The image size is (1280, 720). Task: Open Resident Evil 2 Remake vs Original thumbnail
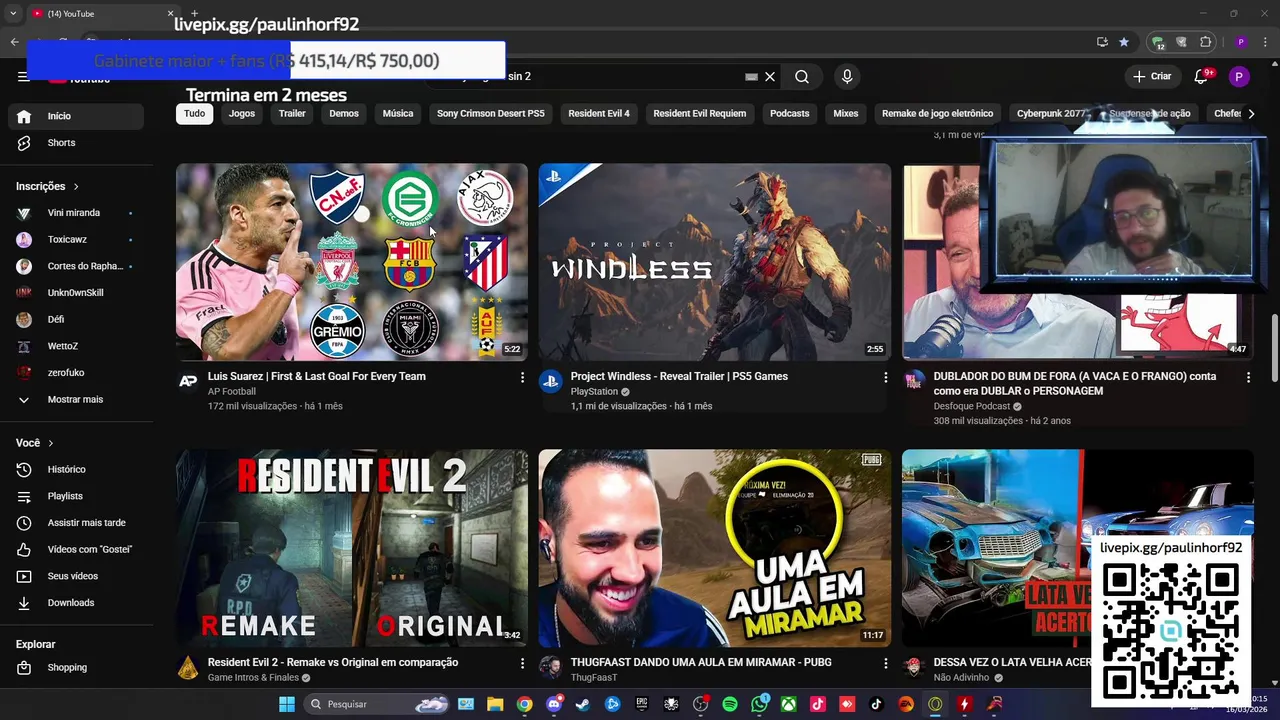click(352, 548)
